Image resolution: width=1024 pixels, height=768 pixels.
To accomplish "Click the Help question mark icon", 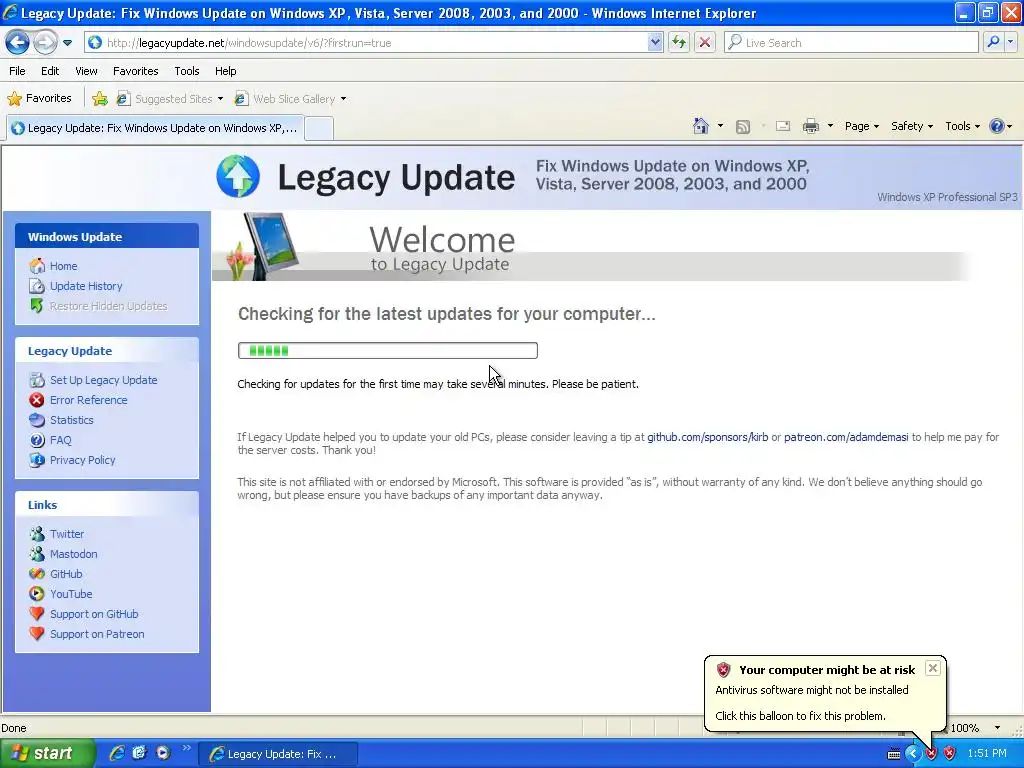I will [997, 126].
